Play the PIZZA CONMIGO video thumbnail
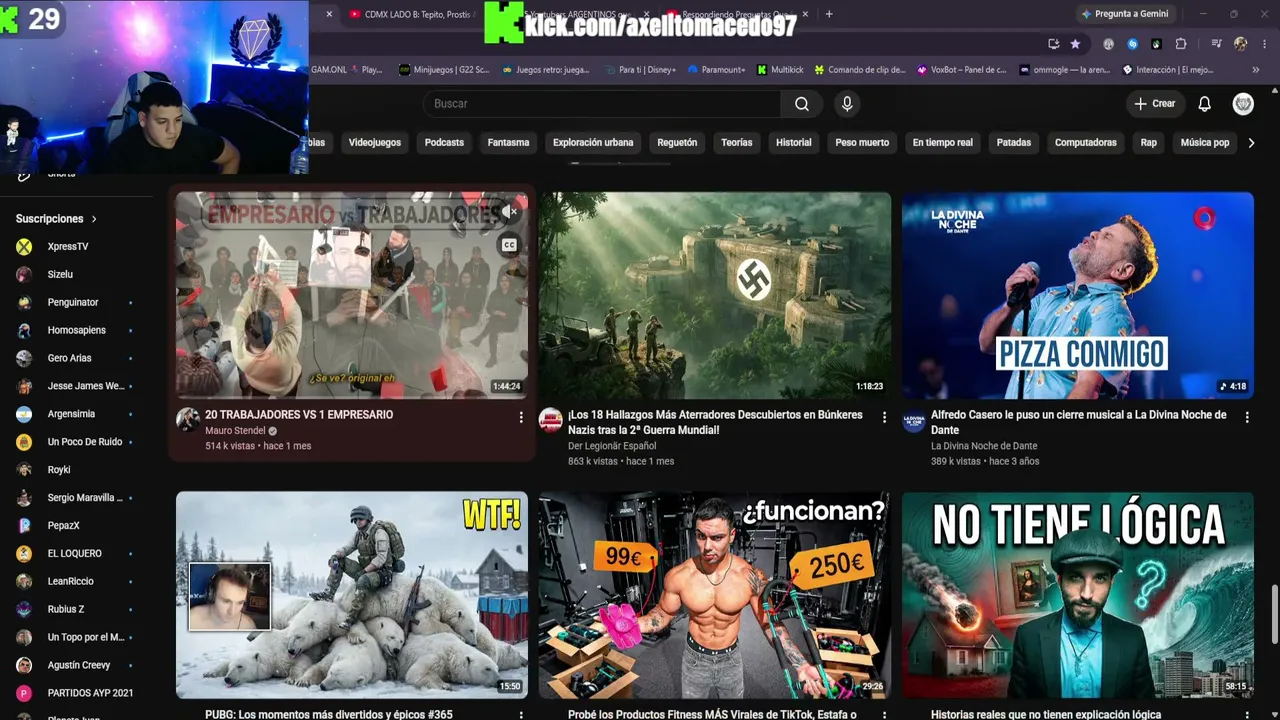 click(1078, 296)
